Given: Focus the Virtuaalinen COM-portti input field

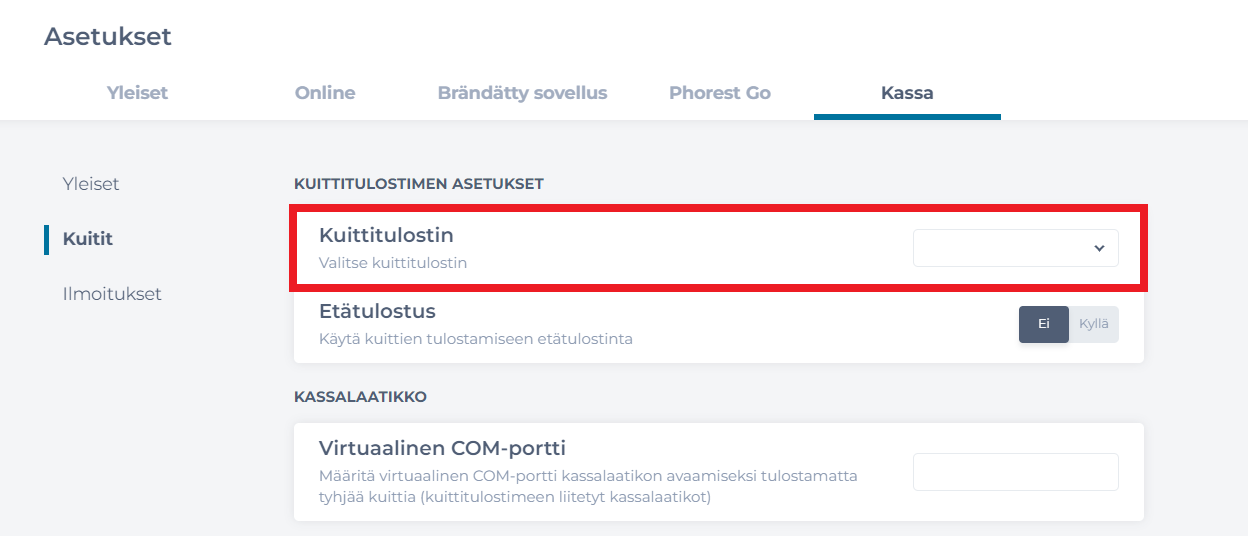Looking at the screenshot, I should coord(1015,472).
